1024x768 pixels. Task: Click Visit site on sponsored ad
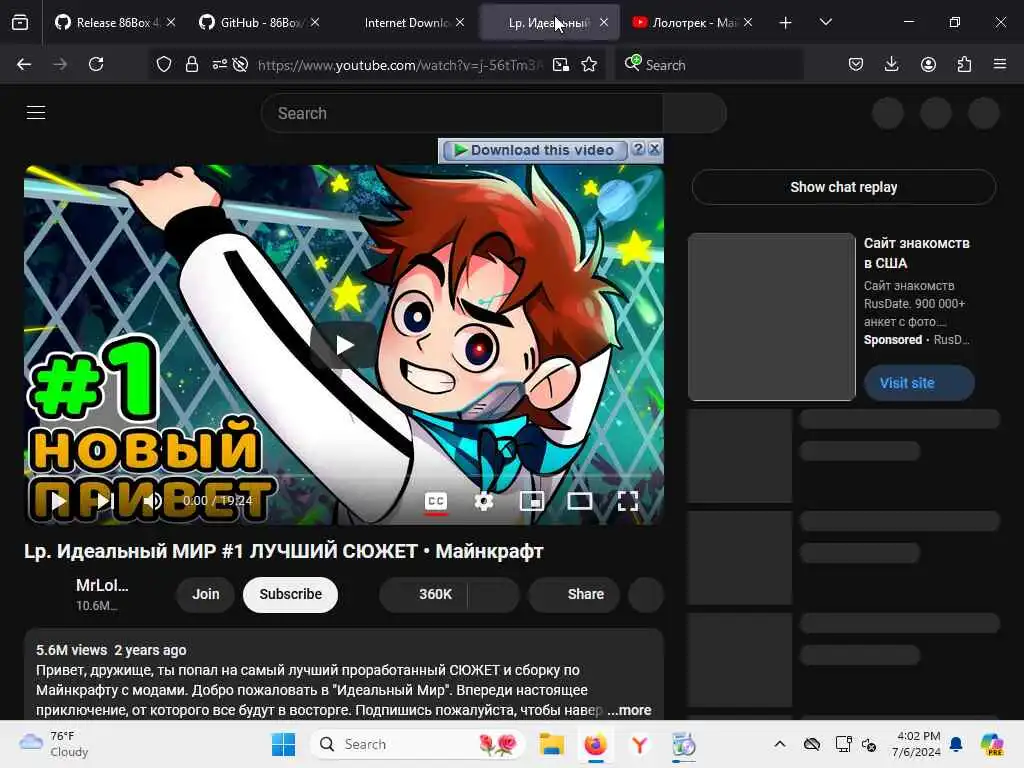(x=919, y=383)
